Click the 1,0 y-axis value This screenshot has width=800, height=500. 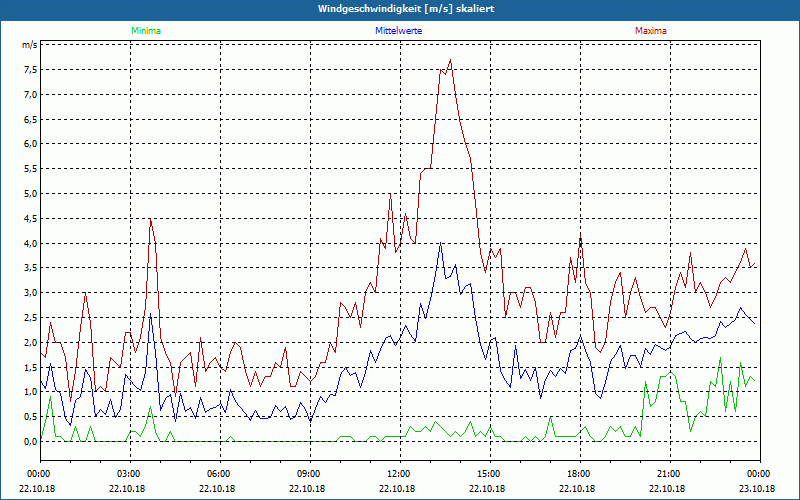click(x=31, y=392)
